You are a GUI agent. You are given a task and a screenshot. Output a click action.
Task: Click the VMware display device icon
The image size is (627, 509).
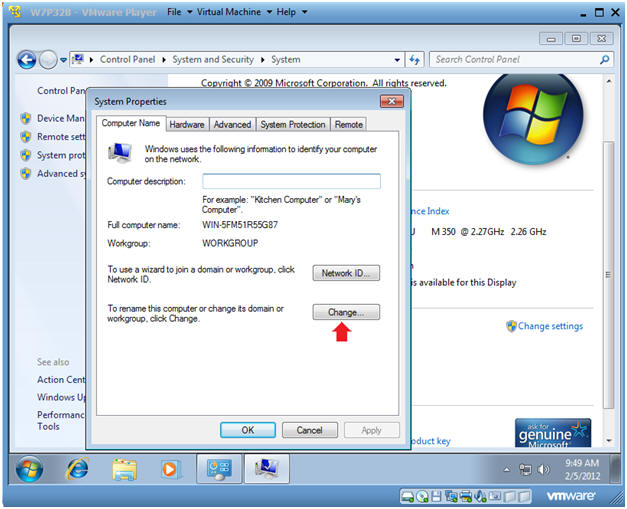pos(495,497)
